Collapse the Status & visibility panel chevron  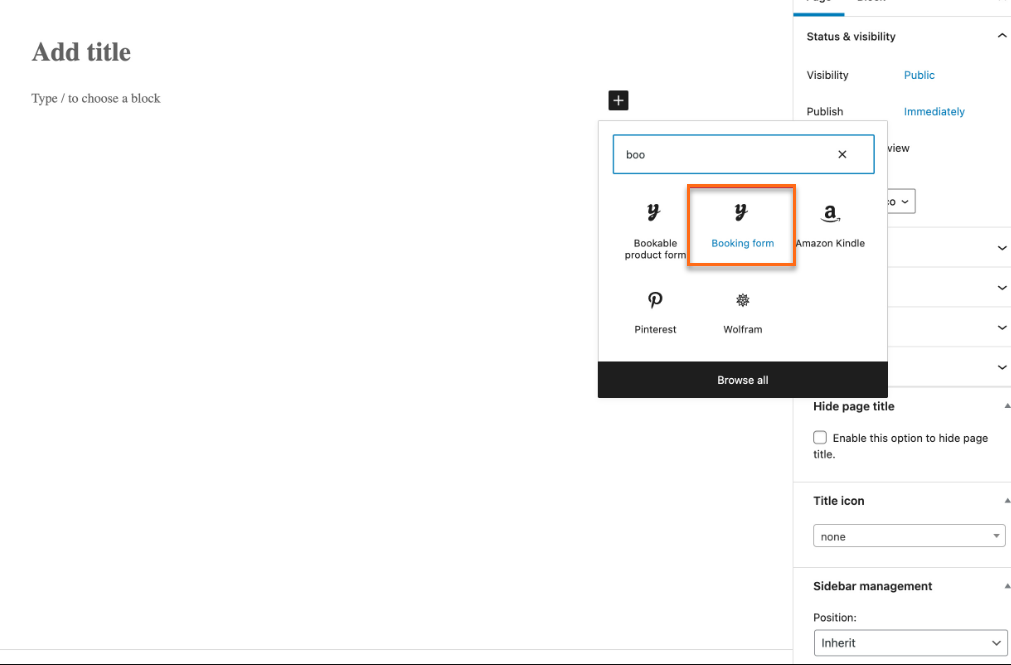1001,35
